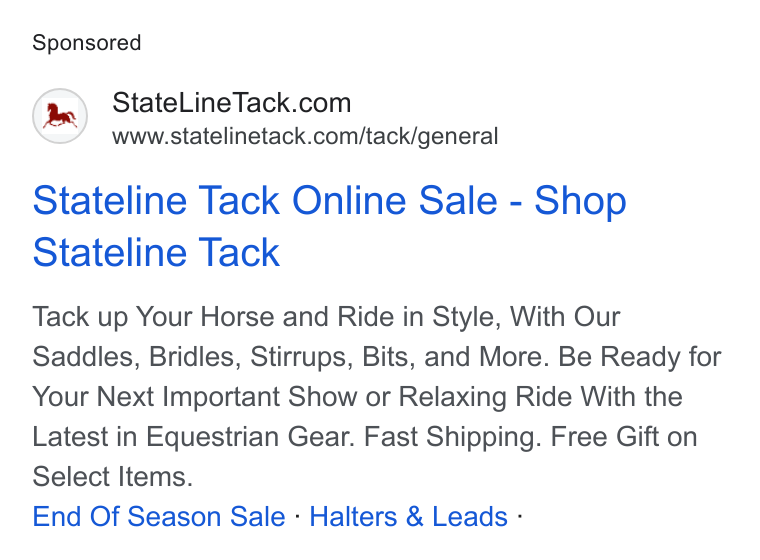This screenshot has height=560, width=760.
Task: Click the dot separator between the sitelinks
Action: (x=298, y=516)
